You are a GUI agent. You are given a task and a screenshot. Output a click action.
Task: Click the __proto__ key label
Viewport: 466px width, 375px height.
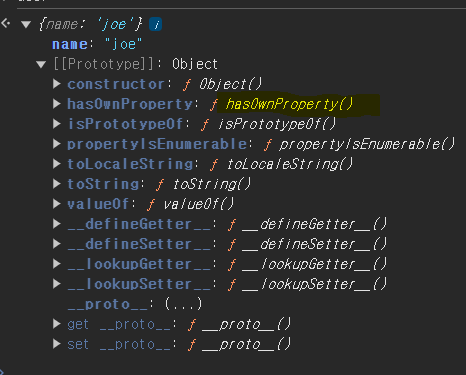(107, 304)
